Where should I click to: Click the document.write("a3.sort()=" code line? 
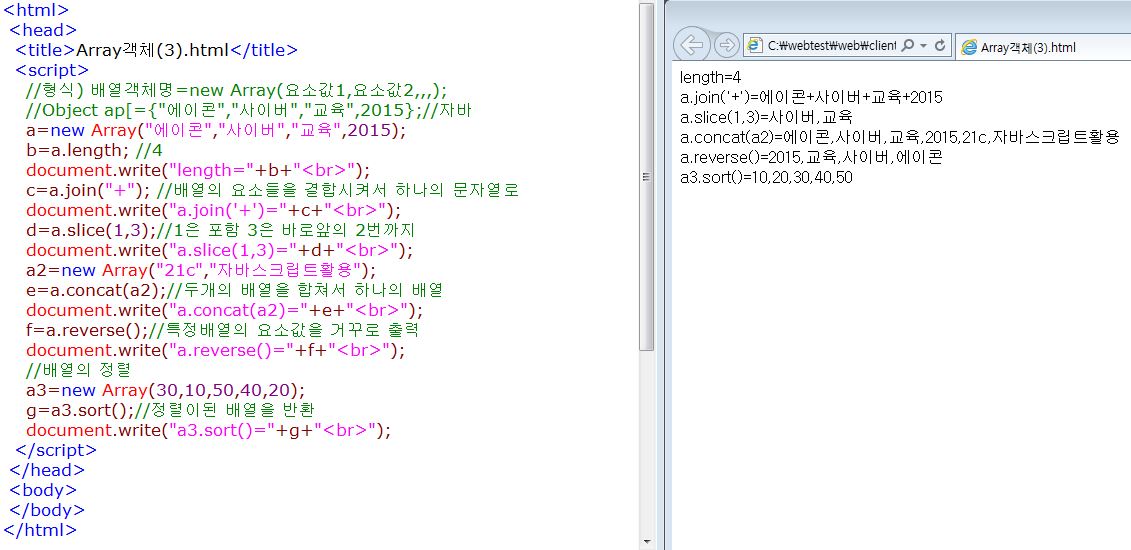208,430
